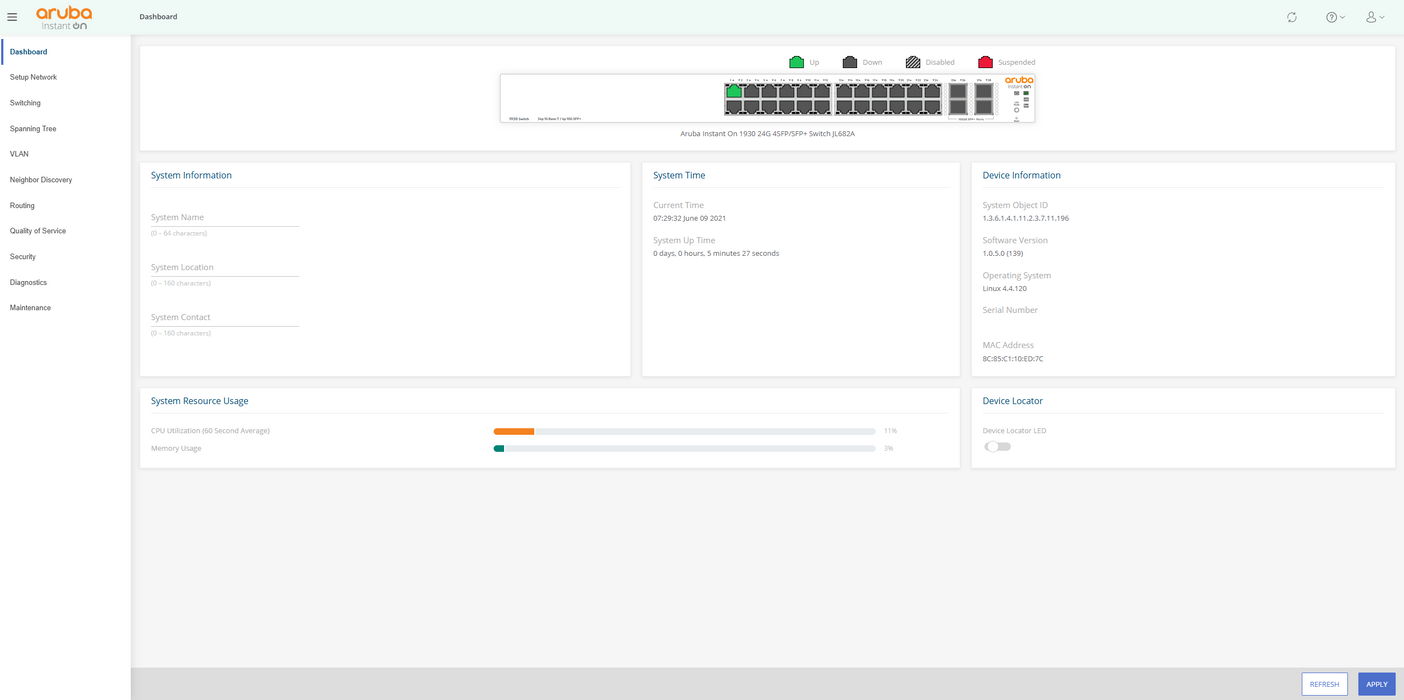Click the current time value 07:29:32 June 09 2021
The width and height of the screenshot is (1404, 700).
(689, 218)
